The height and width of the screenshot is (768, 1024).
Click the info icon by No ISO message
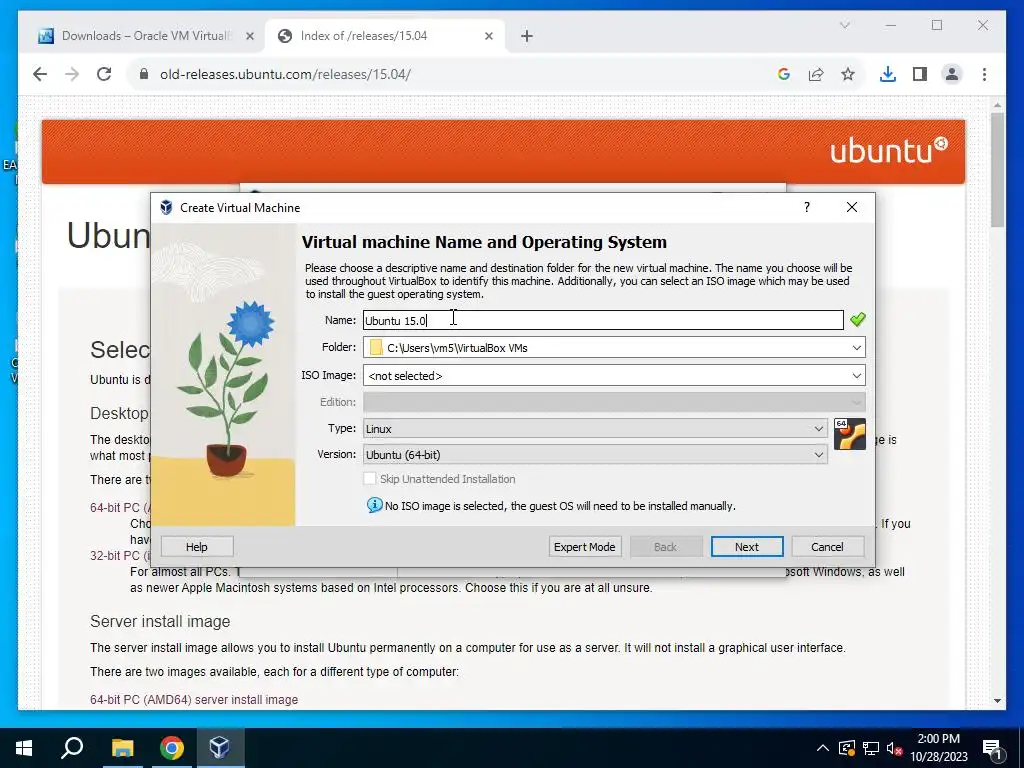pyautogui.click(x=375, y=505)
